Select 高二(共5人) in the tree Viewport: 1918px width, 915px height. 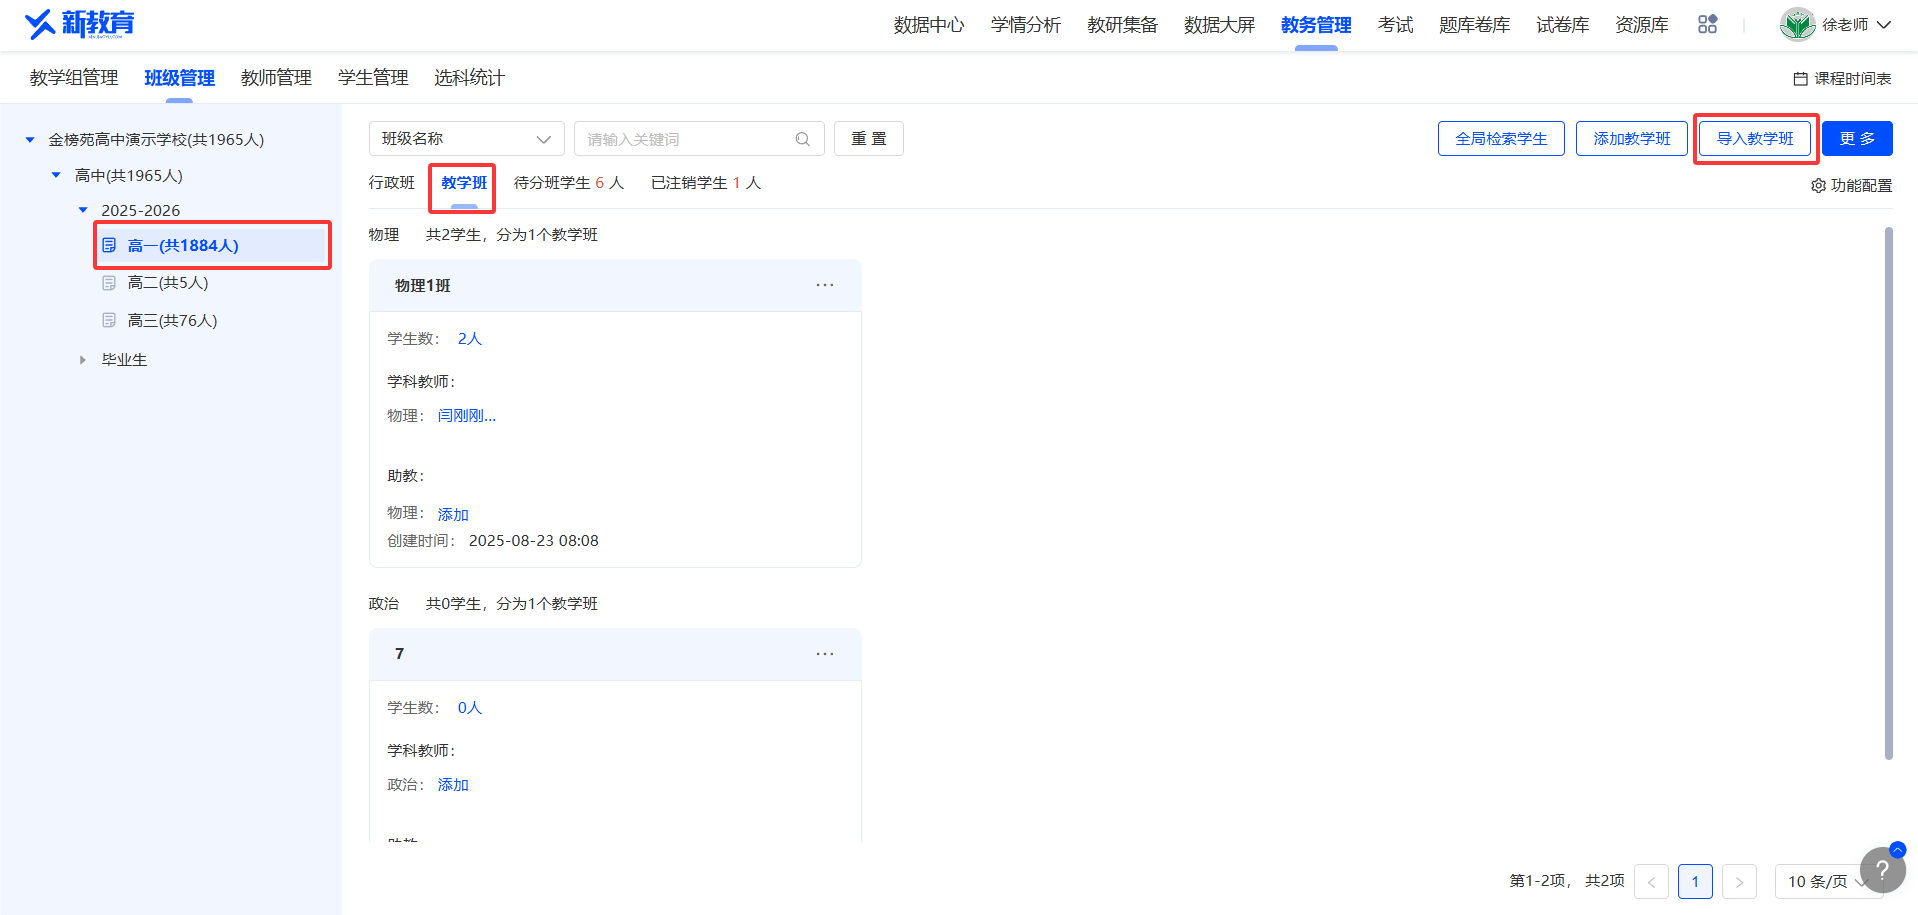168,283
